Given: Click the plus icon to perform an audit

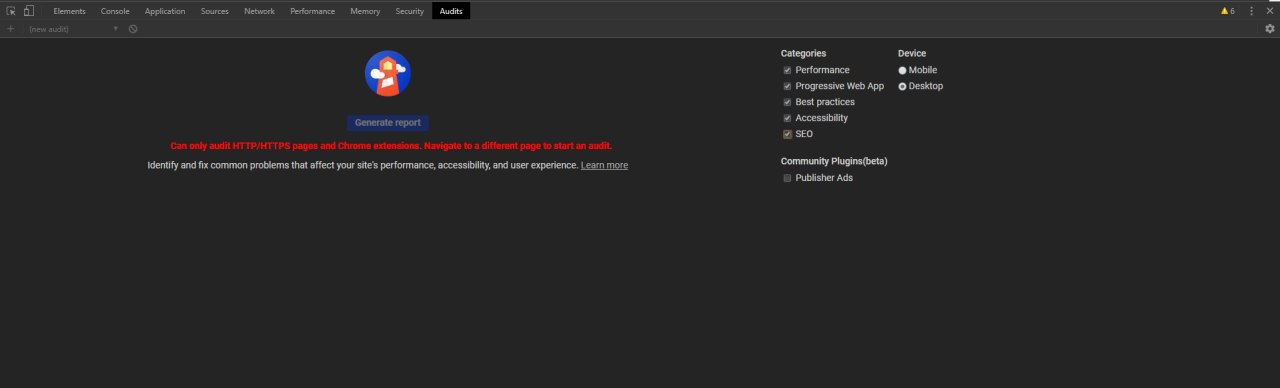Looking at the screenshot, I should click(x=11, y=29).
